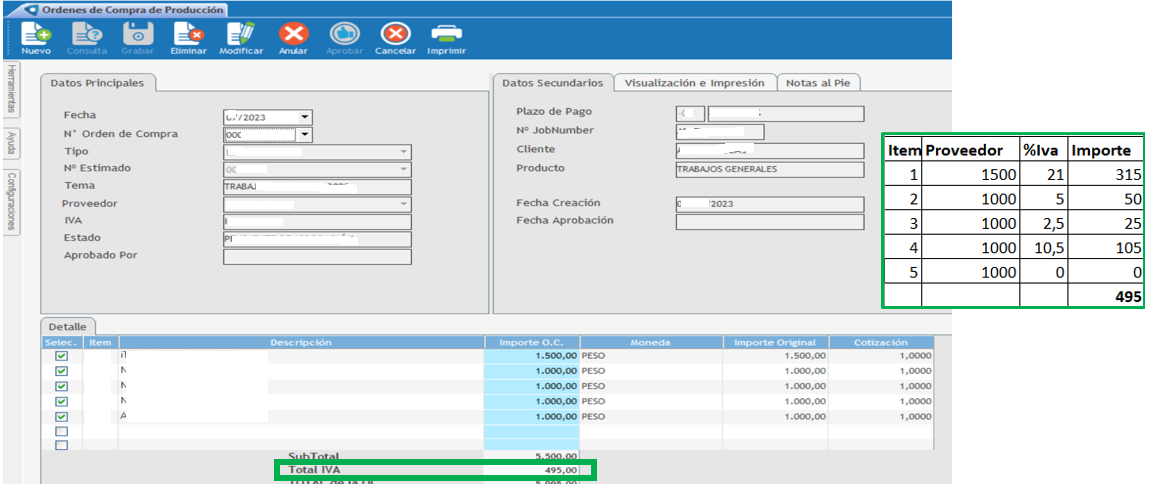Click the Moneda column header

(651, 342)
